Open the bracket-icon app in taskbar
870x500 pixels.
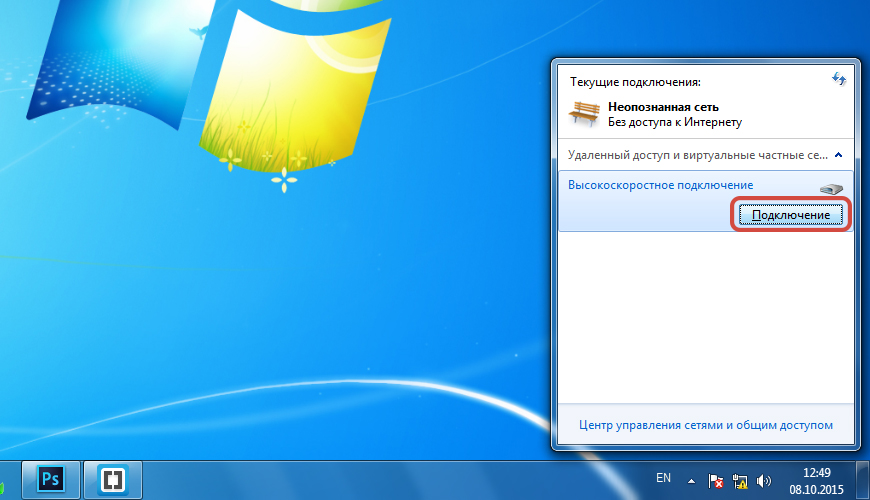[x=113, y=479]
